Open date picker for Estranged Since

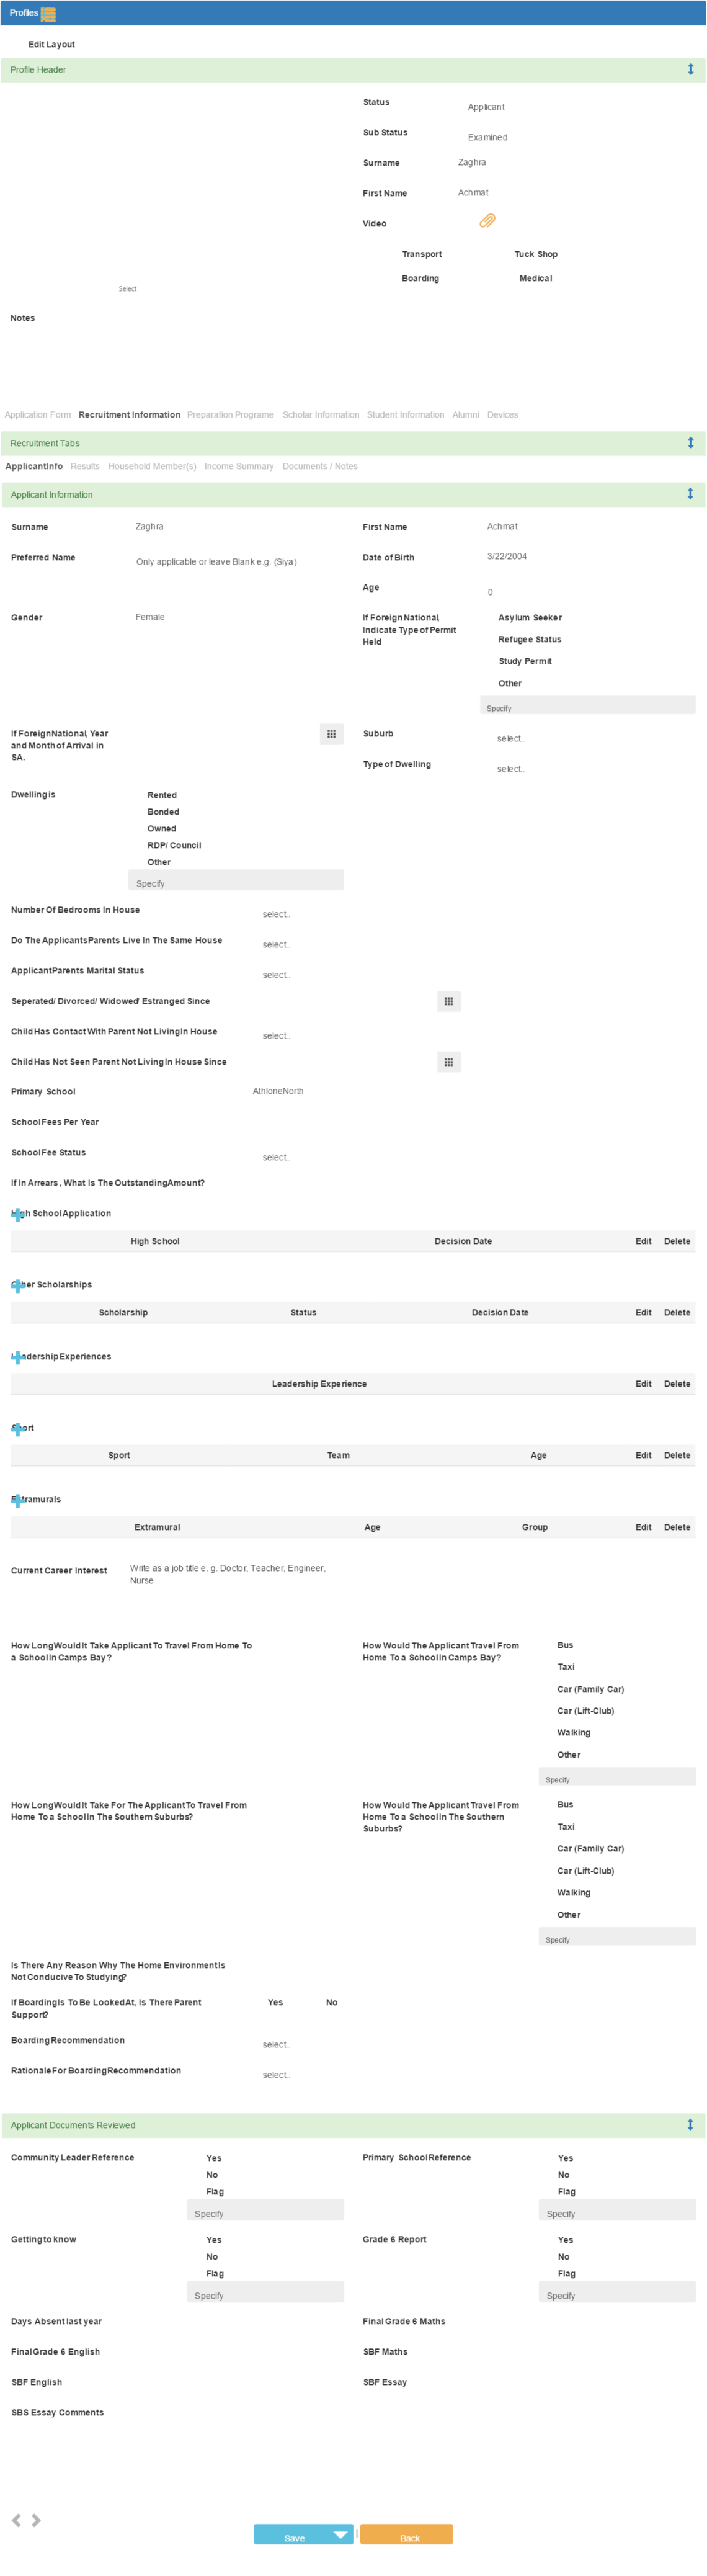pos(449,1001)
